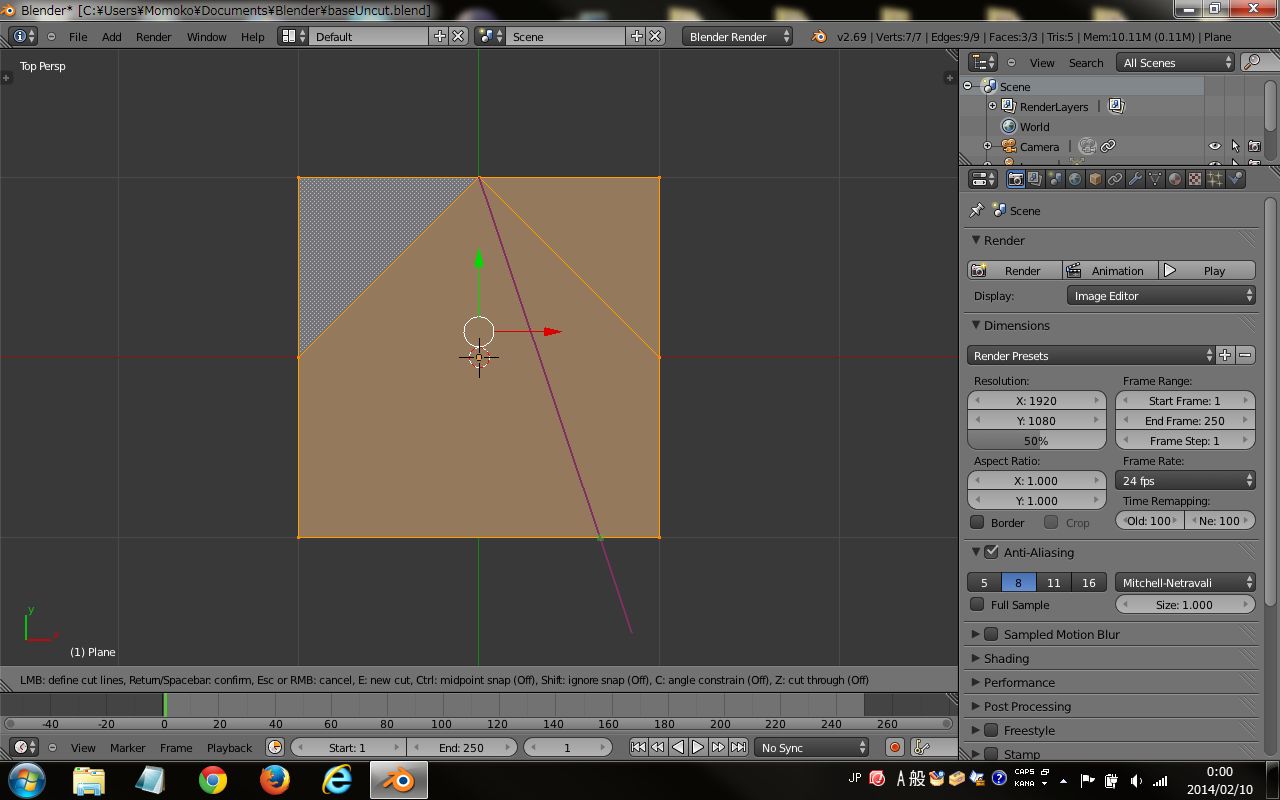Image resolution: width=1280 pixels, height=800 pixels.
Task: Open the Texture properties tab (checker icon)
Action: pyautogui.click(x=1195, y=179)
